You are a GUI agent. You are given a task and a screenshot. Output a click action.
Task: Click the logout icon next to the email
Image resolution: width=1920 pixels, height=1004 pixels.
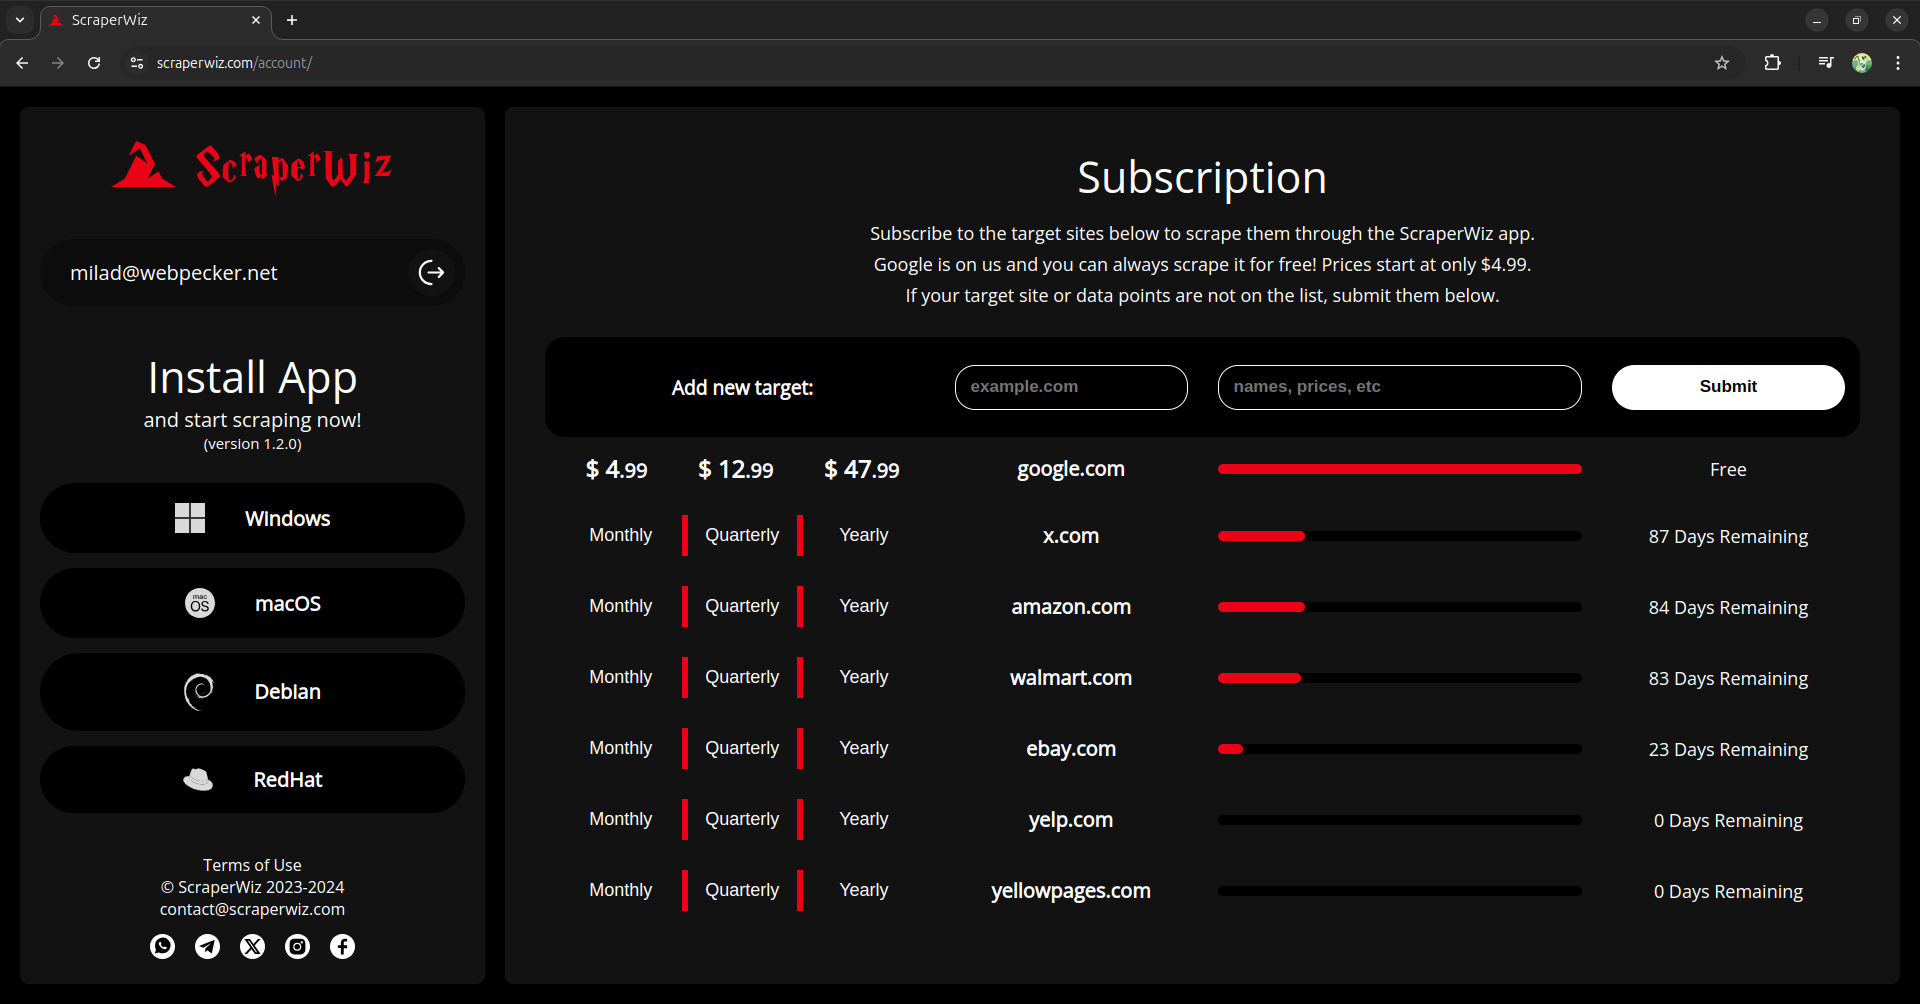(431, 272)
